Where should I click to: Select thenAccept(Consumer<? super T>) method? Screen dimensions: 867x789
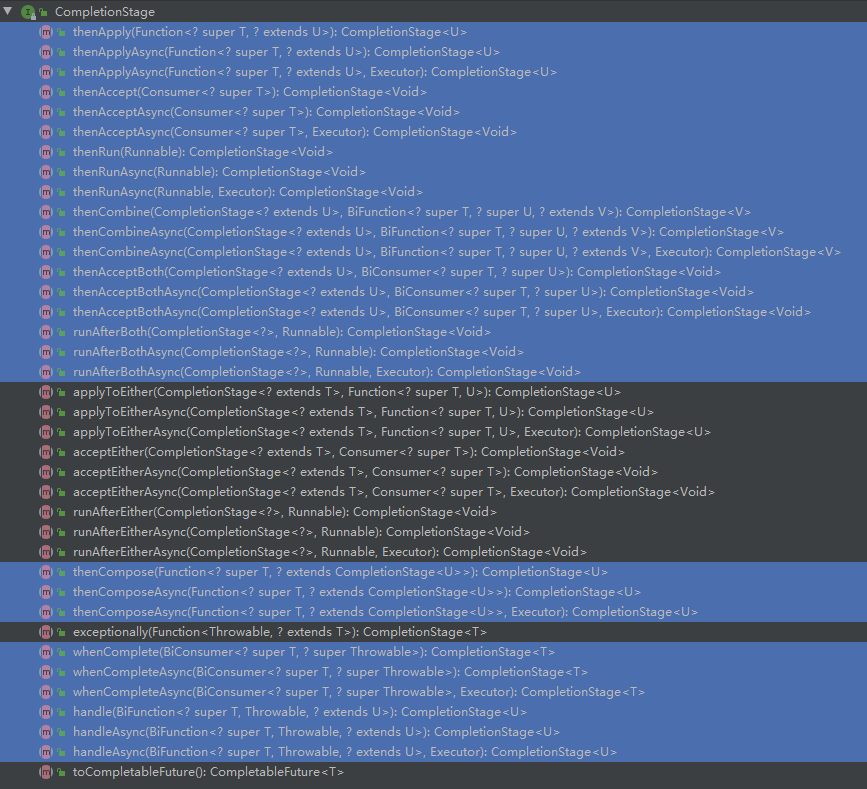click(250, 92)
